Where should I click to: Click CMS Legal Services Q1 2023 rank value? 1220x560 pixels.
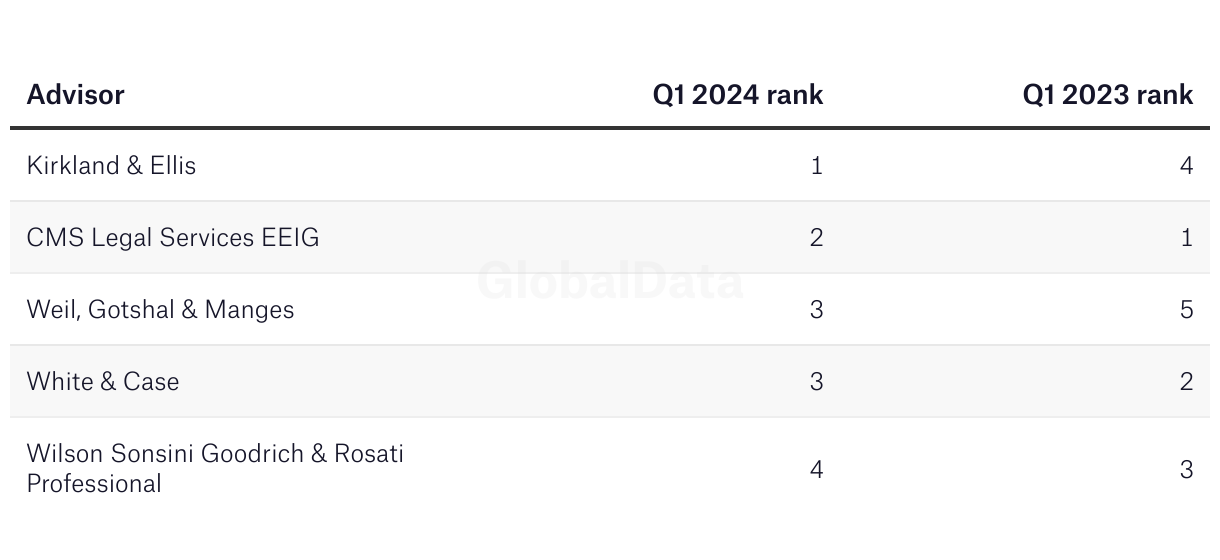coord(1186,238)
